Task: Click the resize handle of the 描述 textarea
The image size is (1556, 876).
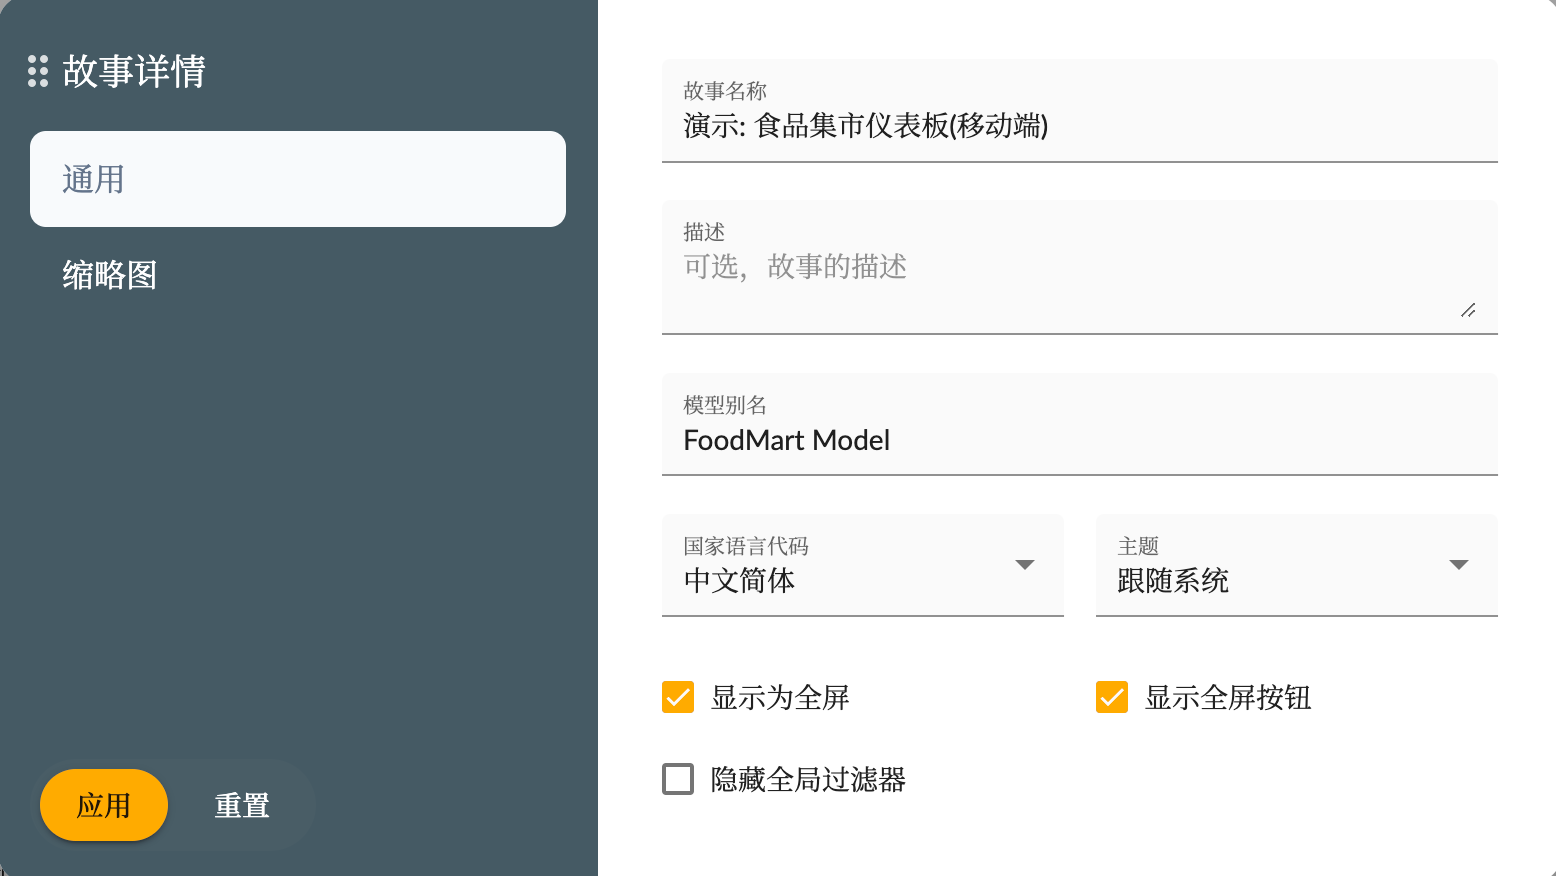Action: click(x=1469, y=311)
